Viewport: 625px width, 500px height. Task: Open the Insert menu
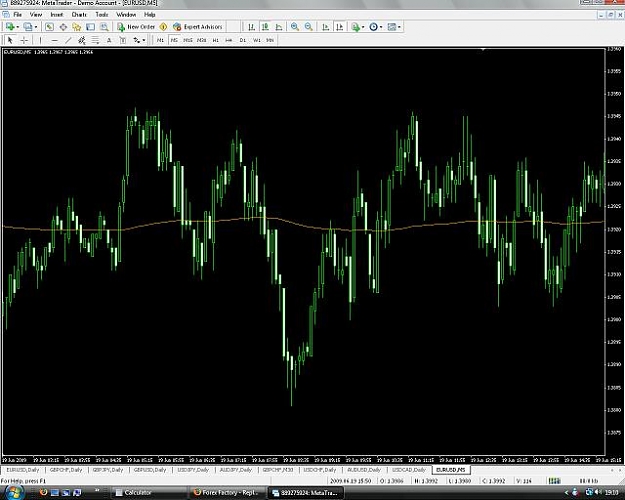(x=57, y=14)
